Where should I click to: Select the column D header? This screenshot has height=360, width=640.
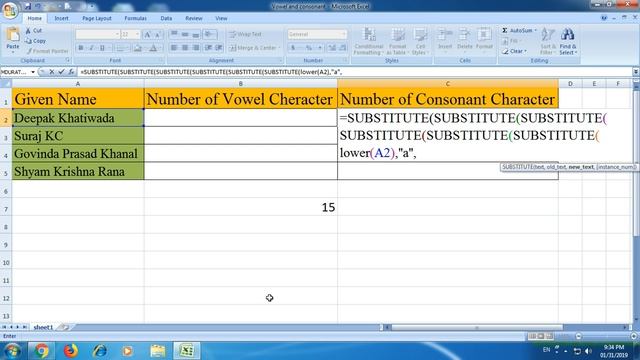pyautogui.click(x=570, y=83)
